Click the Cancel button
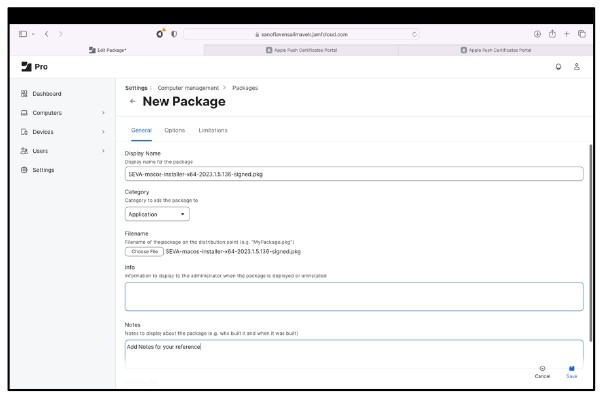This screenshot has height=402, width=603. click(542, 372)
